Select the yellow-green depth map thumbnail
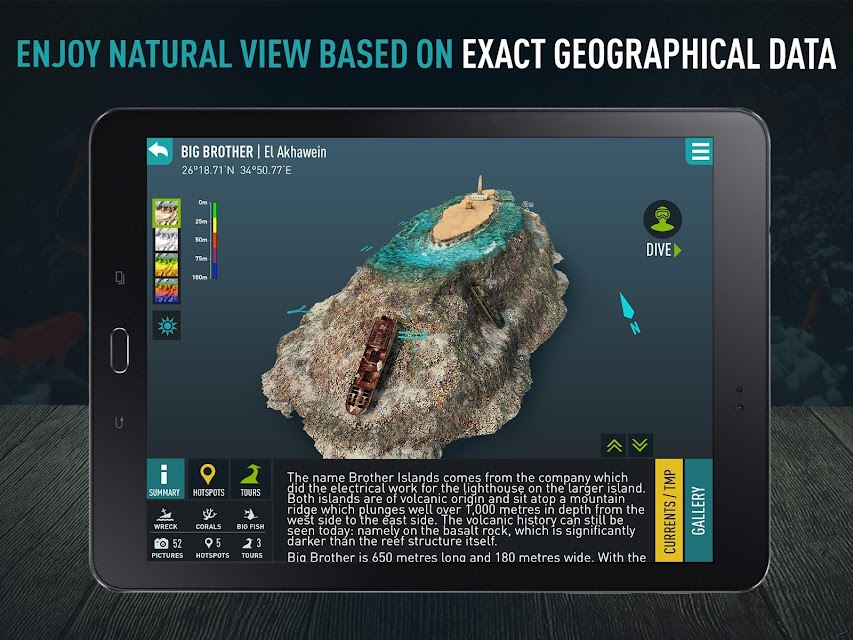 [x=166, y=265]
